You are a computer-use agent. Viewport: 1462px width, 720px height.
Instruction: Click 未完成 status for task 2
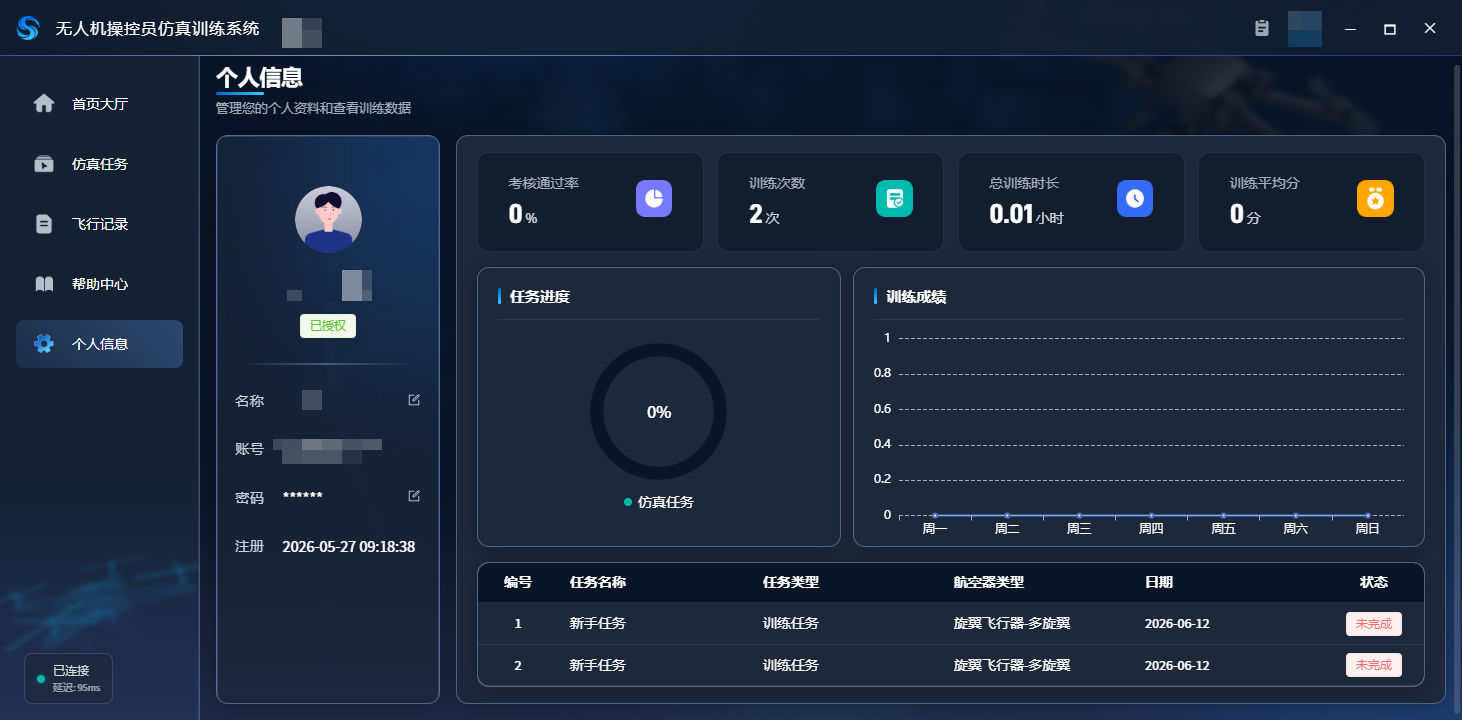pos(1374,665)
